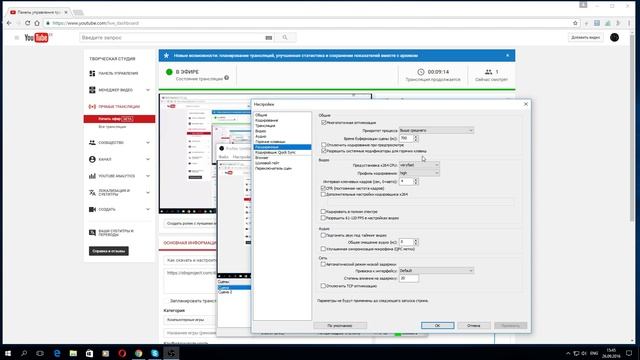
Task: Switch to OBS on the taskbar
Action: coord(171,353)
